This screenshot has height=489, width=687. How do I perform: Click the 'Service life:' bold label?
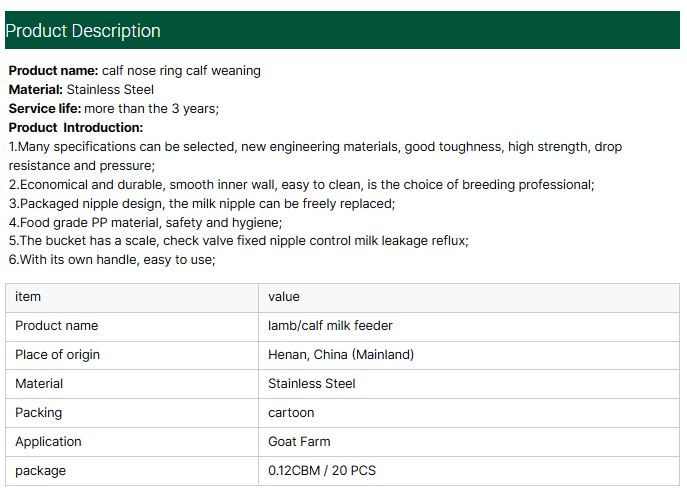click(x=45, y=109)
